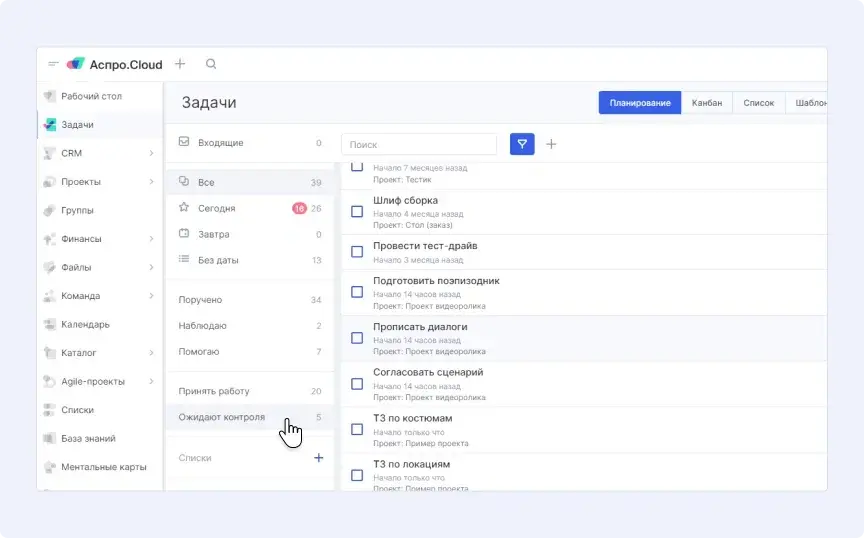Open Календарь from the sidebar

[85, 325]
